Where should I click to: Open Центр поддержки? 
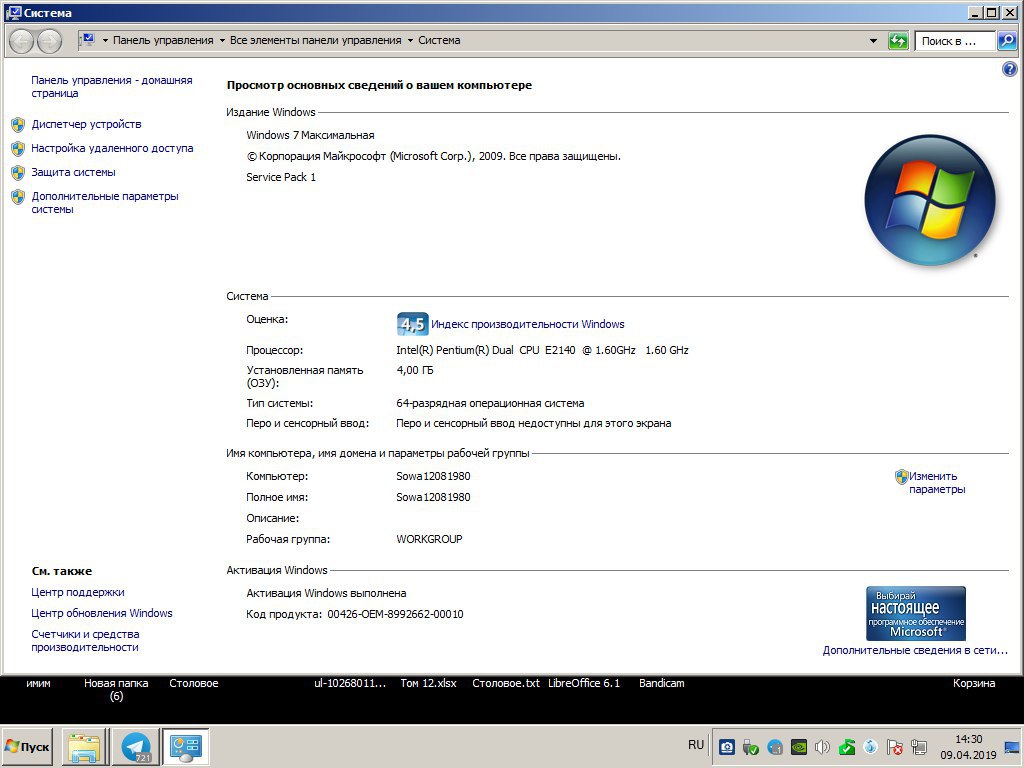point(78,592)
